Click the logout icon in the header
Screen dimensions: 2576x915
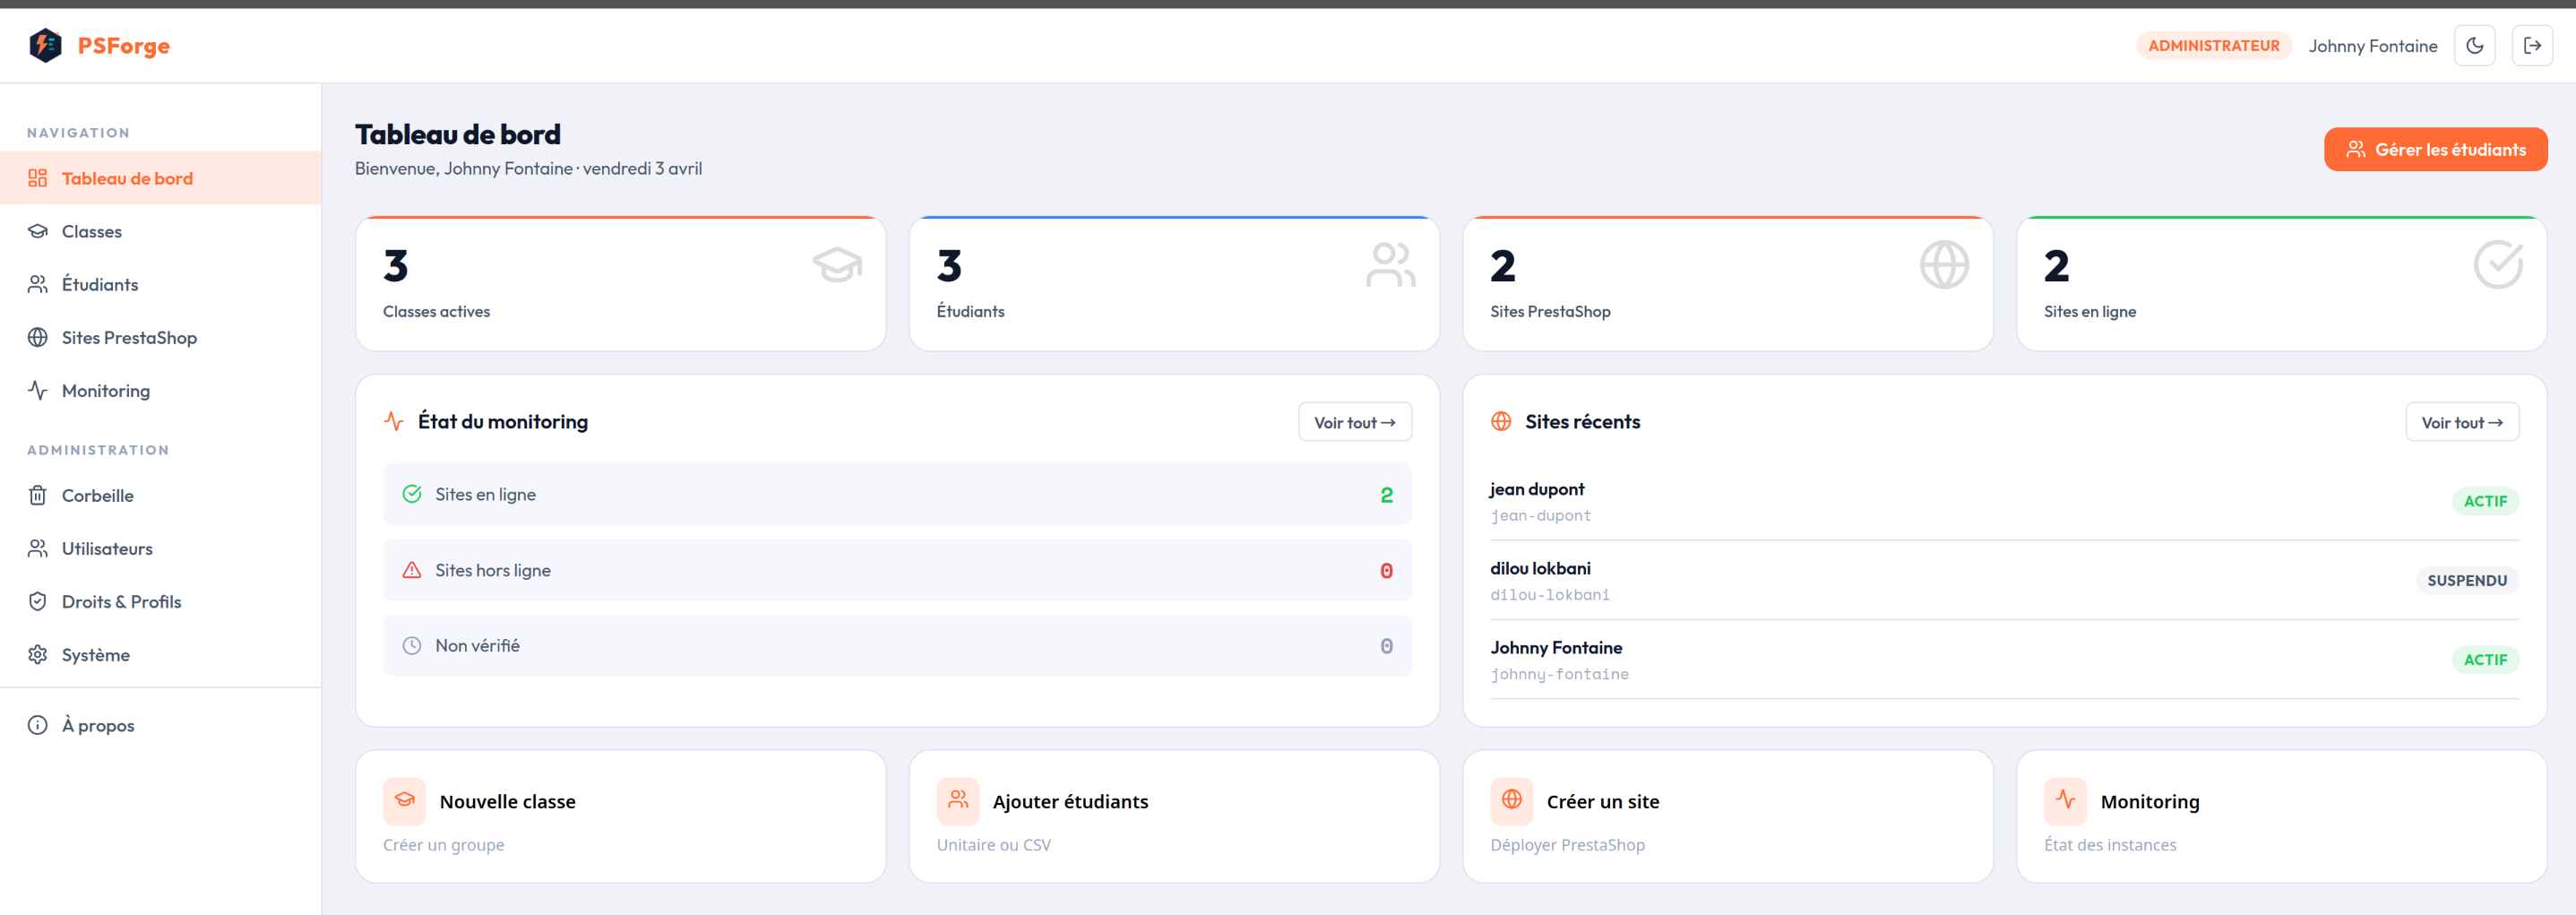click(x=2531, y=45)
